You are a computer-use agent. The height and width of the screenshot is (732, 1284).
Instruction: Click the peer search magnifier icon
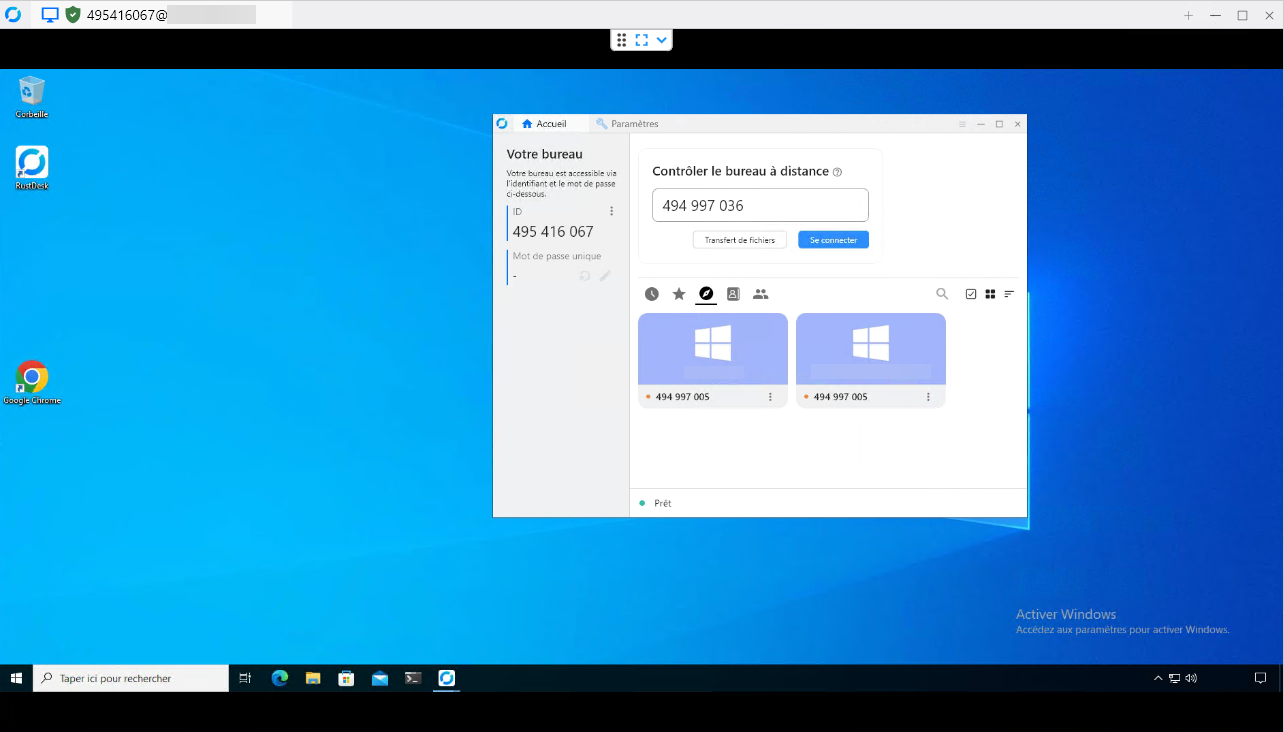click(942, 294)
